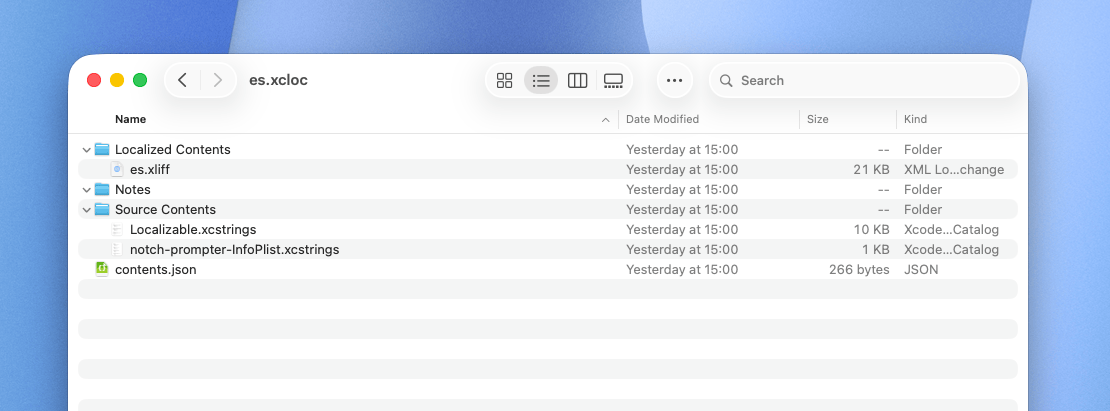This screenshot has width=1110, height=411.
Task: Collapse the Source Contents folder
Action: click(x=86, y=210)
